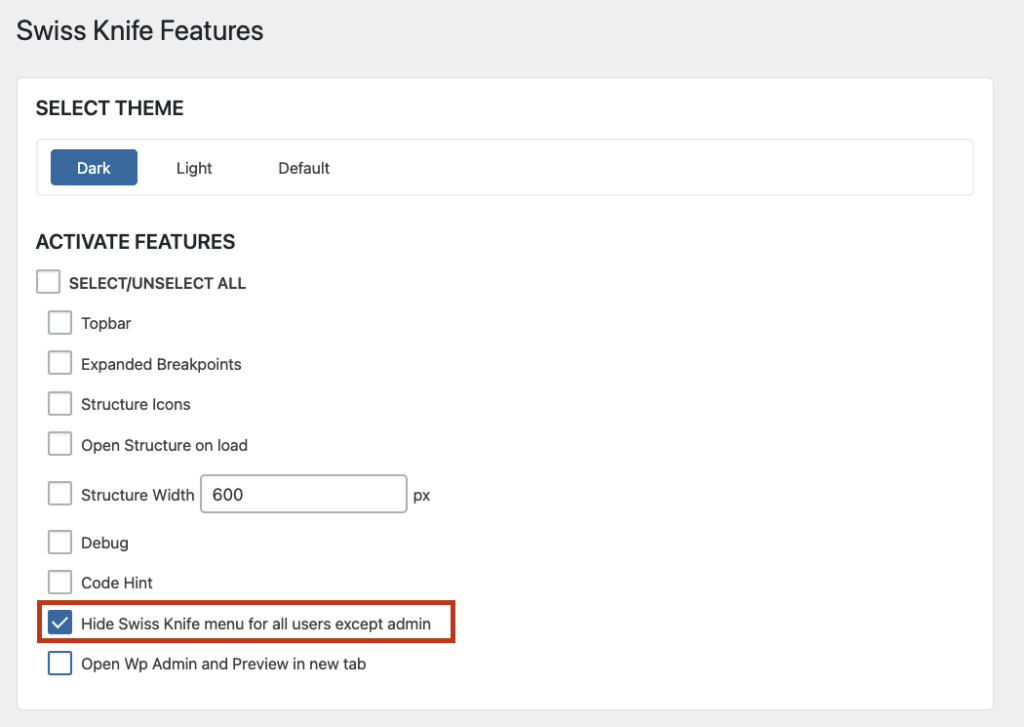The image size is (1024, 727).
Task: Choose the Light theme option
Action: coord(194,168)
